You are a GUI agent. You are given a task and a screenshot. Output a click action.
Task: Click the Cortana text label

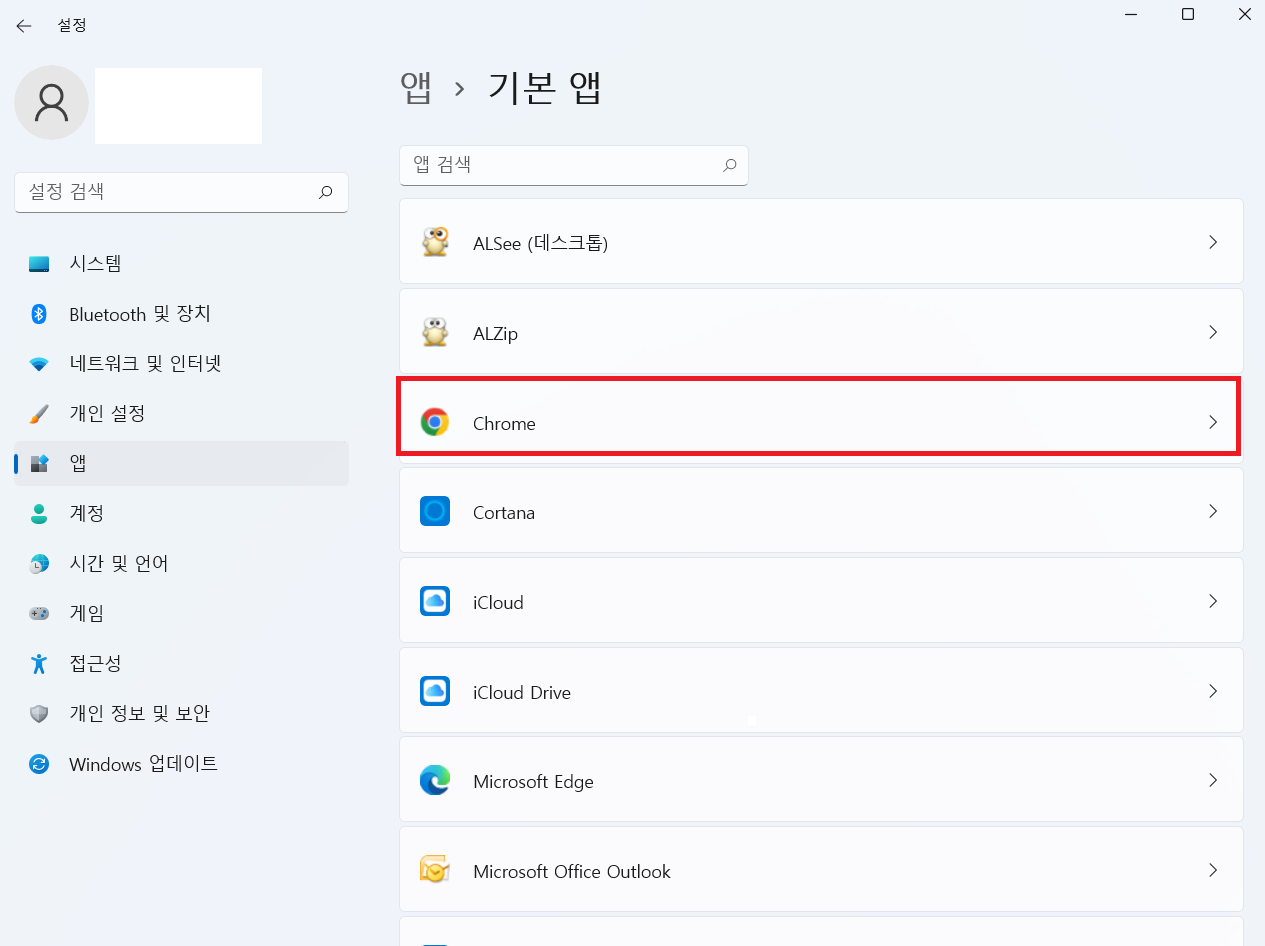point(504,512)
